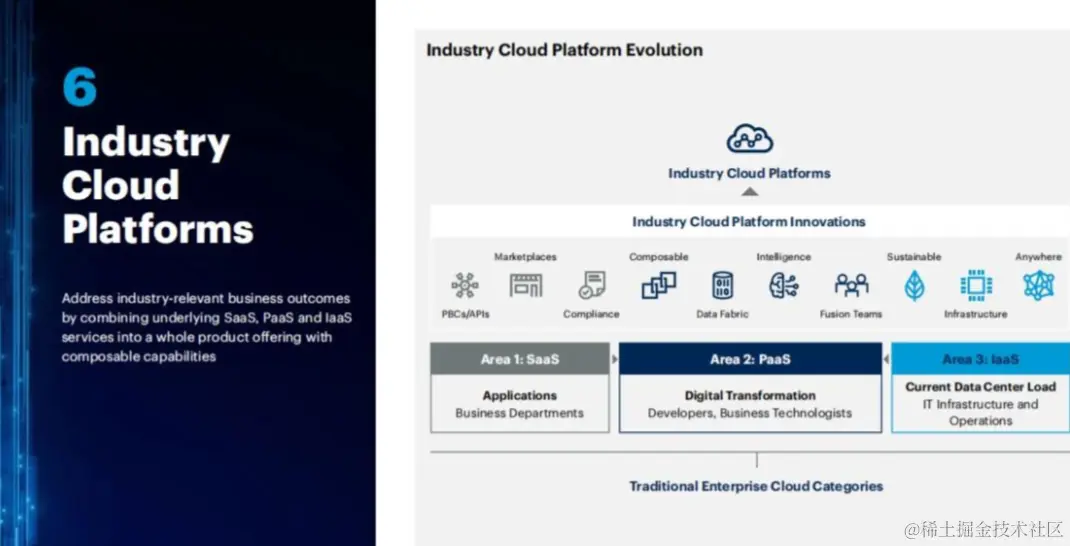Select the Marketplaces storefront icon
Viewport: 1070px width, 546px height.
(x=526, y=285)
